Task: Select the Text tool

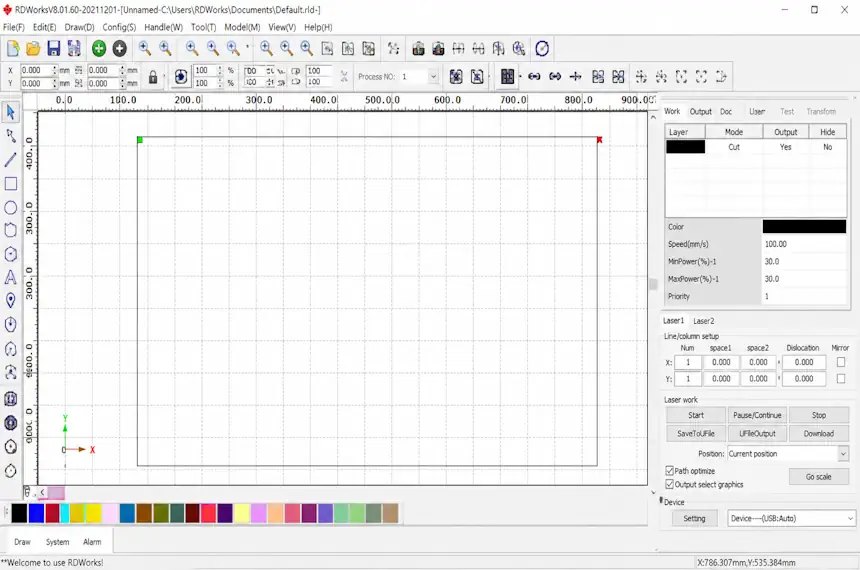Action: 10,278
